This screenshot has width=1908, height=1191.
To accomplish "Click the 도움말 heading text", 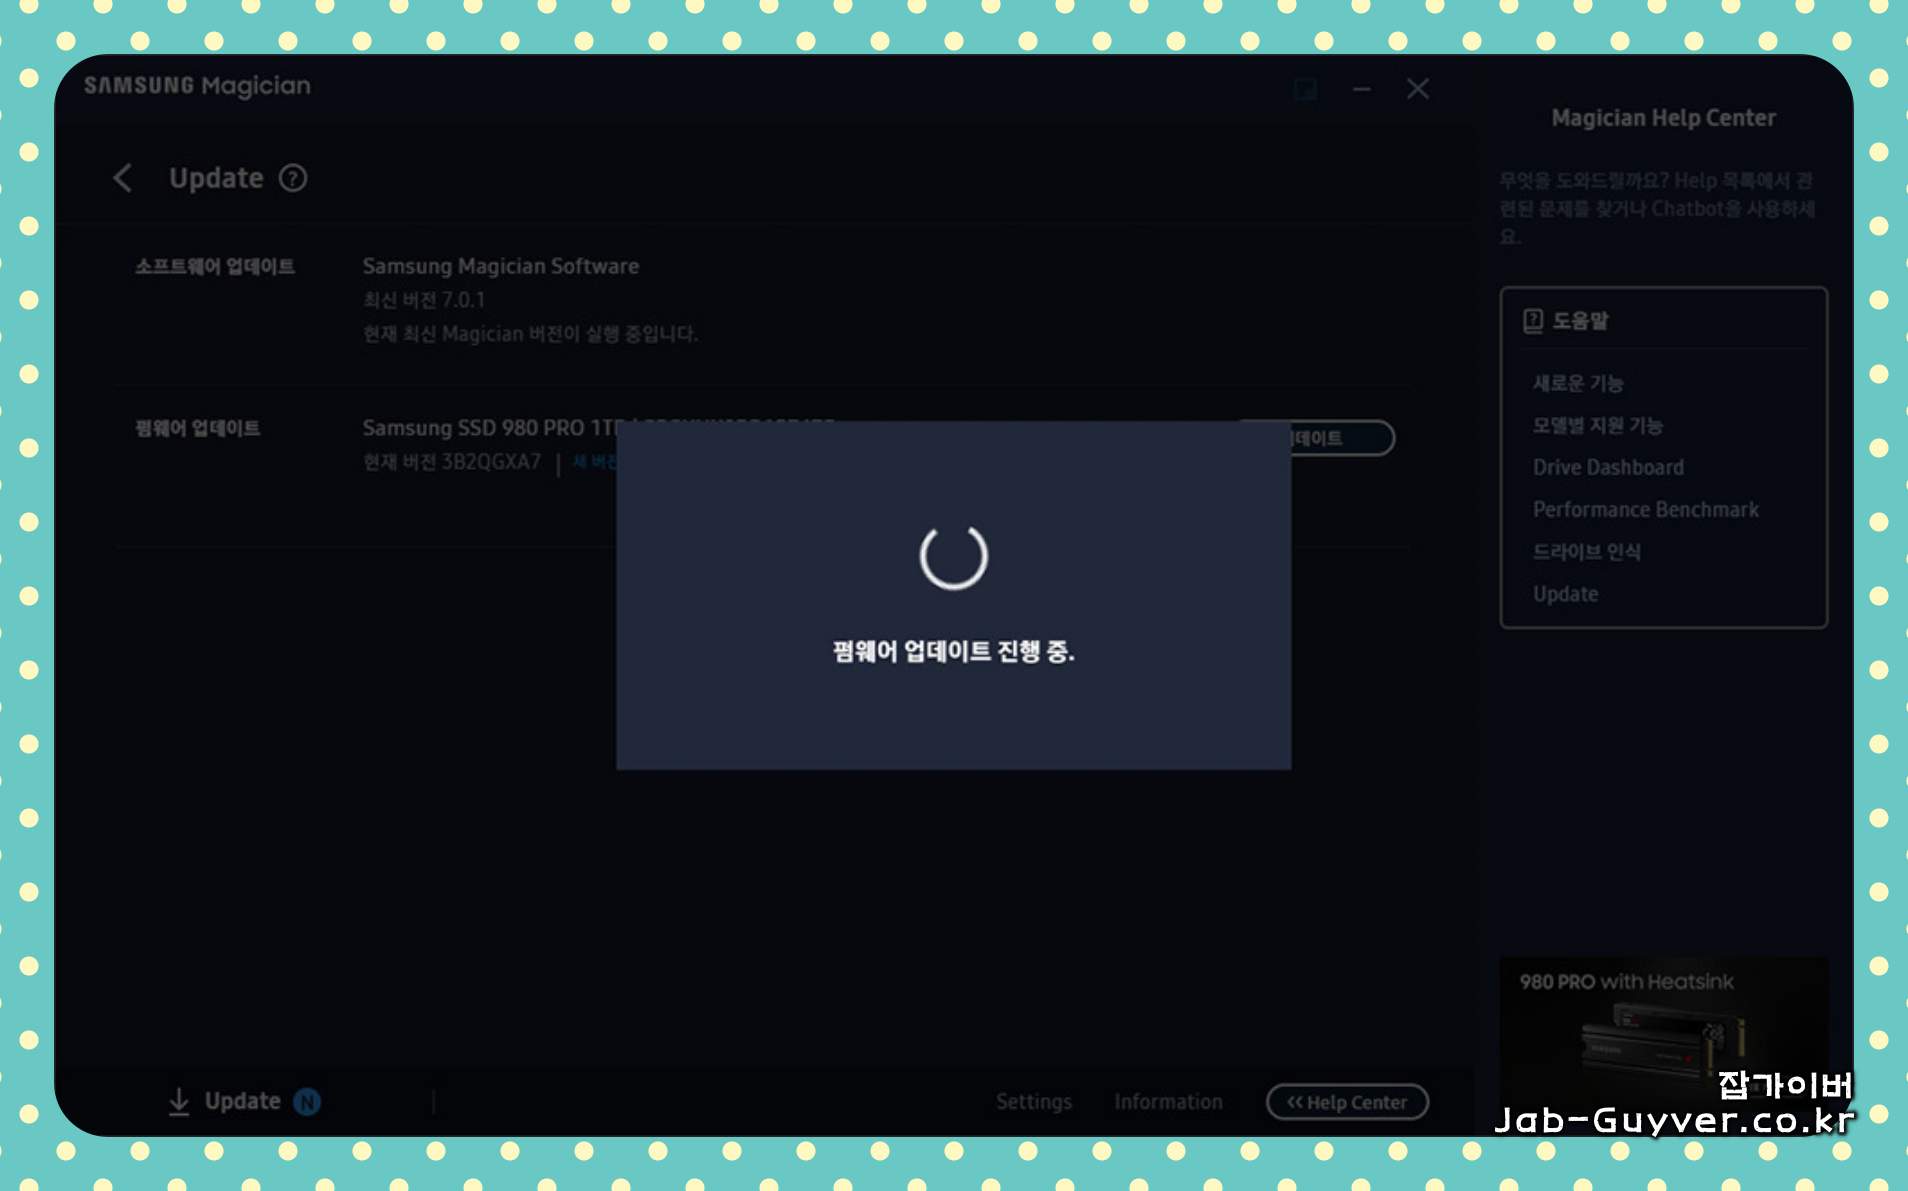I will pos(1580,321).
